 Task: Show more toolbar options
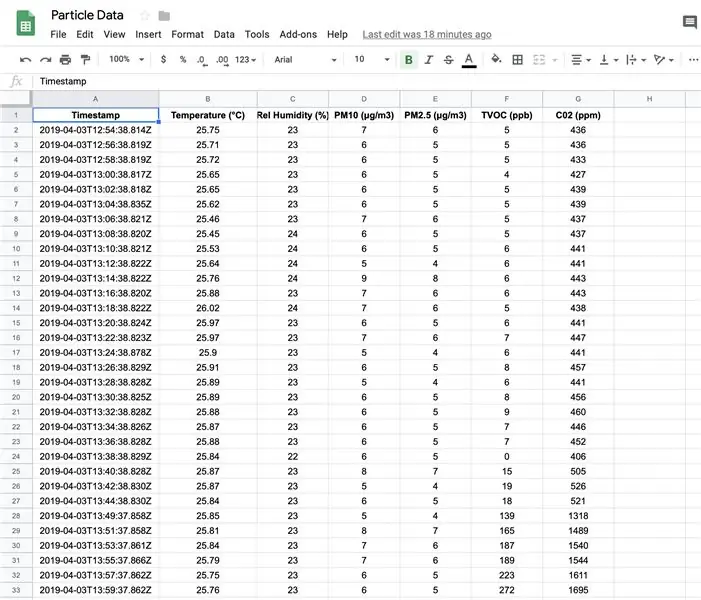(x=693, y=59)
